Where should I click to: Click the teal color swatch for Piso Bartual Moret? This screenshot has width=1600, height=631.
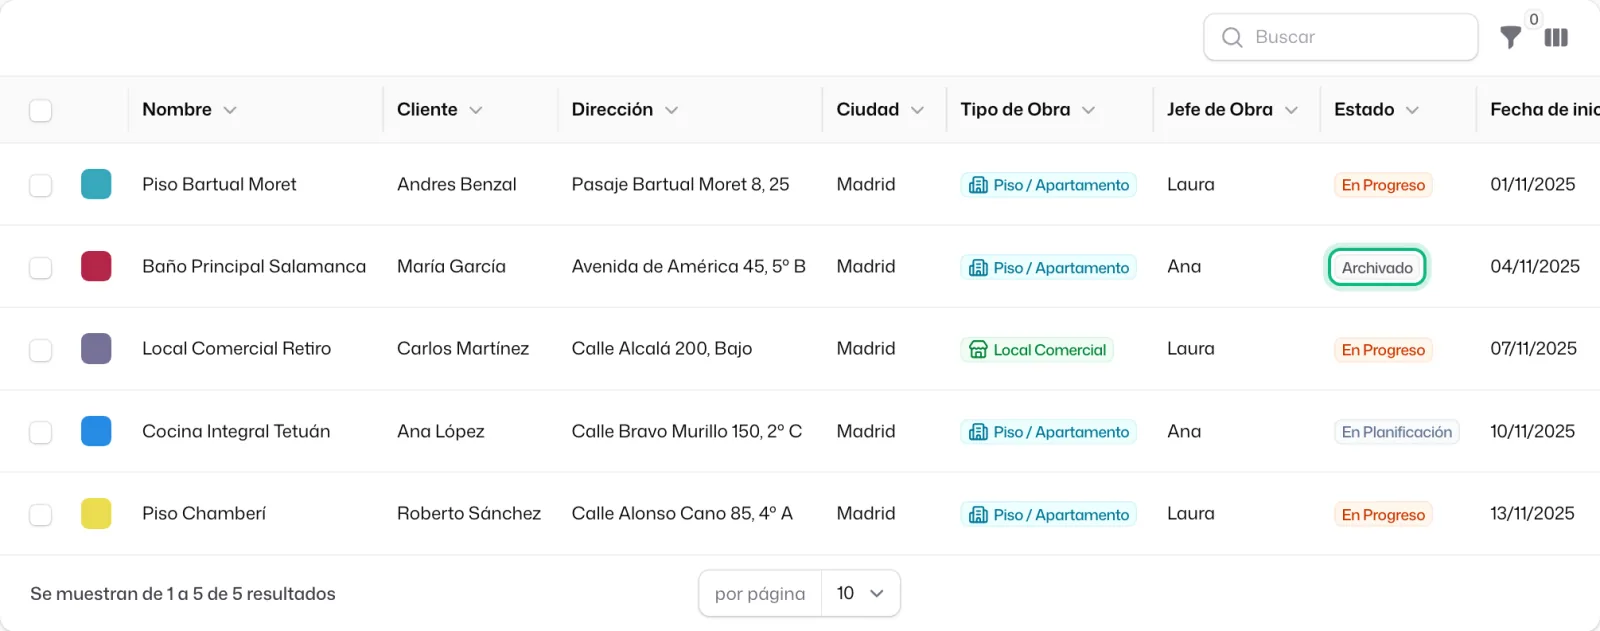coord(96,184)
